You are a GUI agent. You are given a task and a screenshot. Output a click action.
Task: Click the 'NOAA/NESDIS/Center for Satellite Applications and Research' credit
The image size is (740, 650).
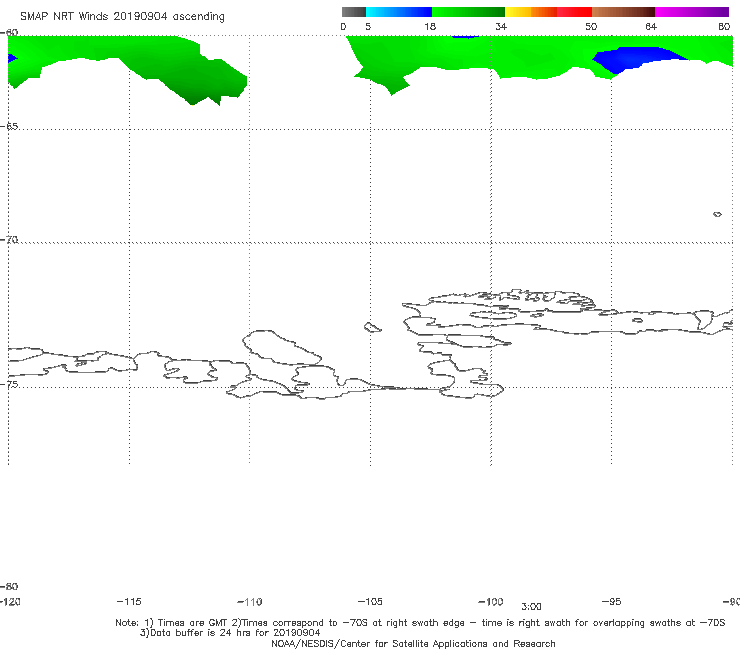coord(413,643)
